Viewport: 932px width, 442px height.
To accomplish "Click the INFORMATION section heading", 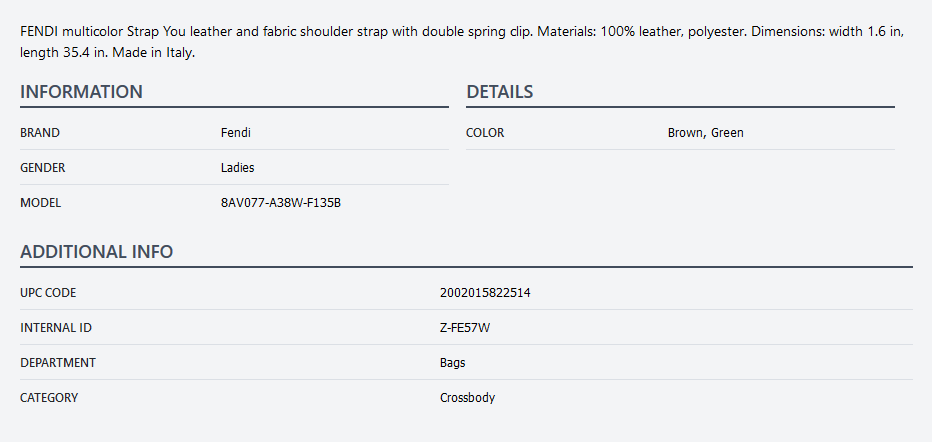I will [x=81, y=92].
